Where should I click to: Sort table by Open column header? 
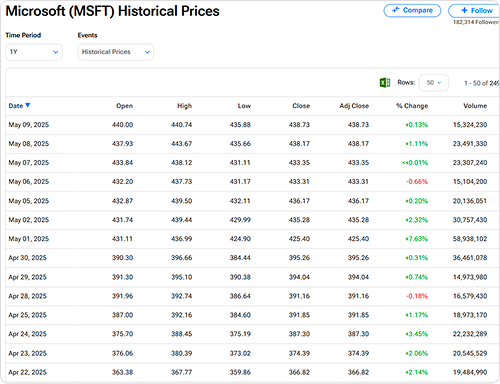click(124, 106)
